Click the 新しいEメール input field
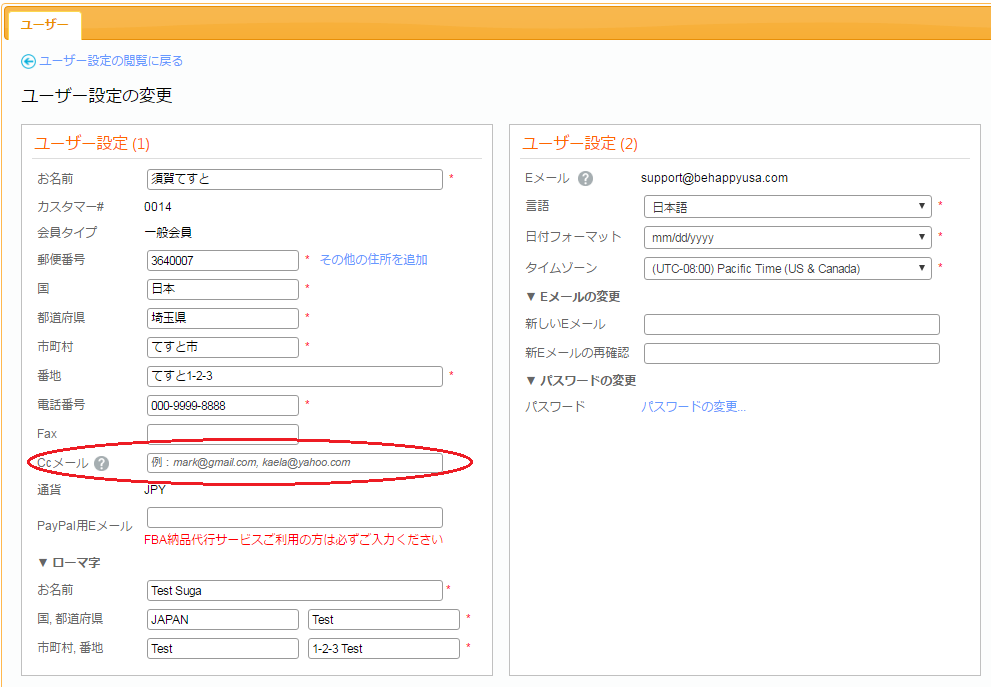The image size is (991, 687). coord(791,324)
